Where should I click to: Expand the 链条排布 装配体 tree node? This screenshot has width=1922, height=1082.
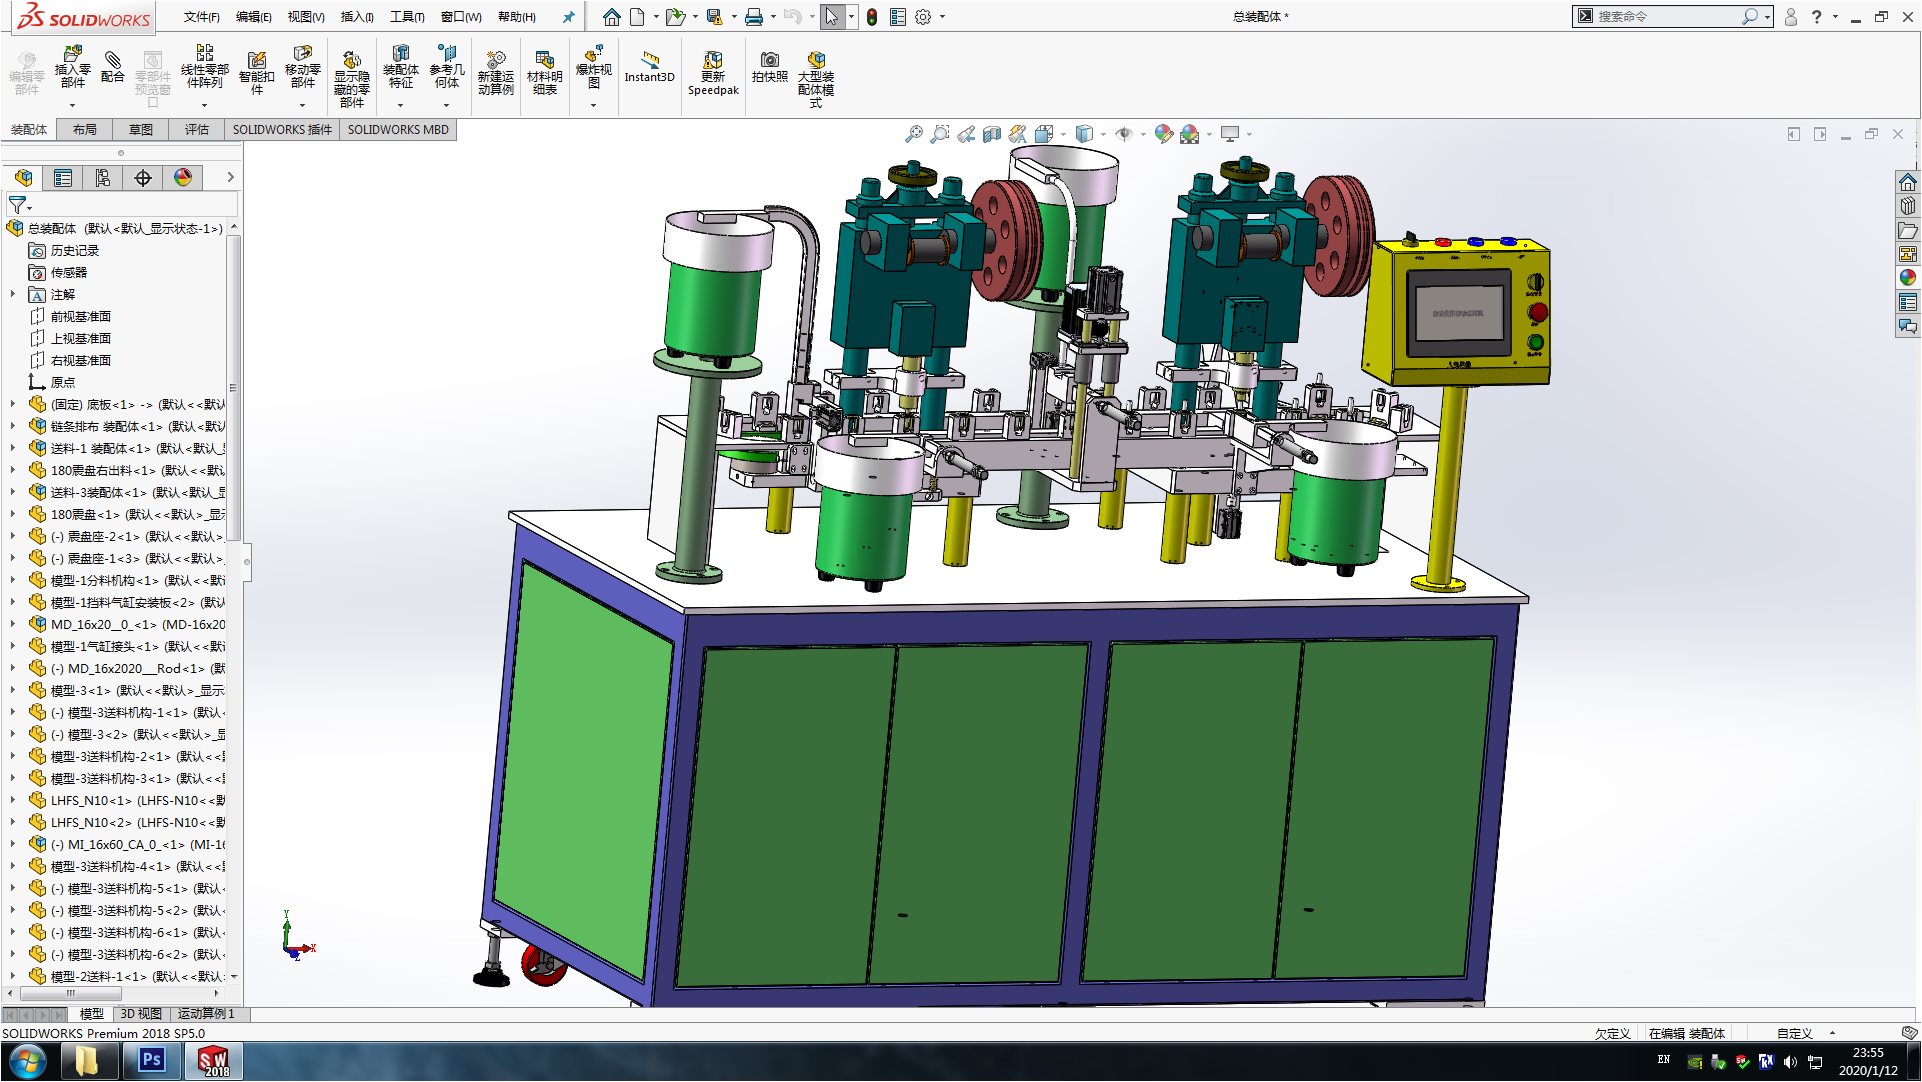coord(13,427)
